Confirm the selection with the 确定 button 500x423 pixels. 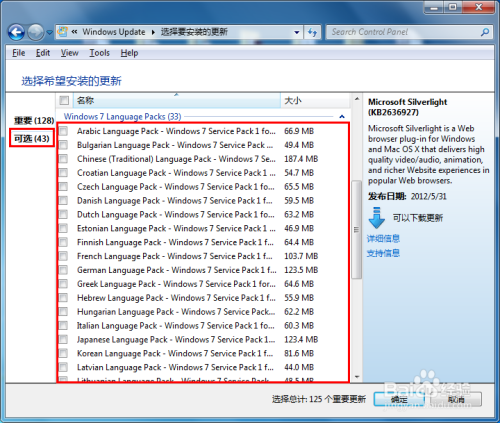click(x=399, y=399)
